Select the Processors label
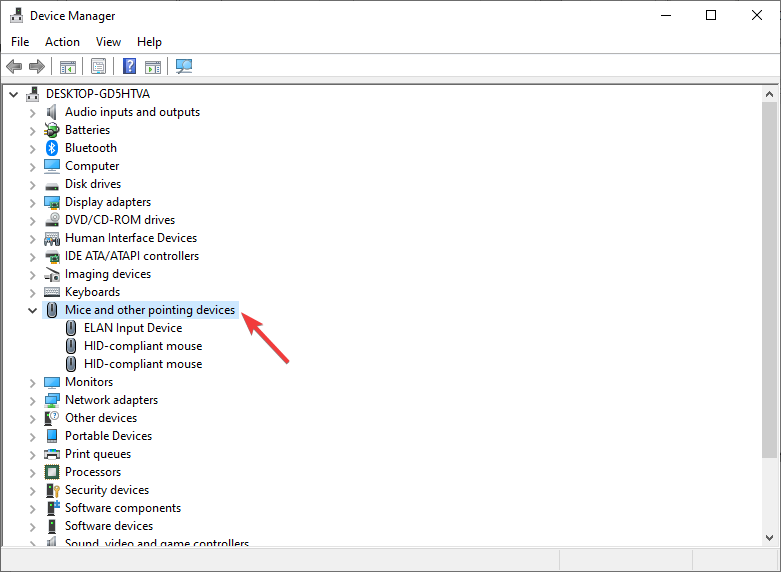 tap(93, 472)
